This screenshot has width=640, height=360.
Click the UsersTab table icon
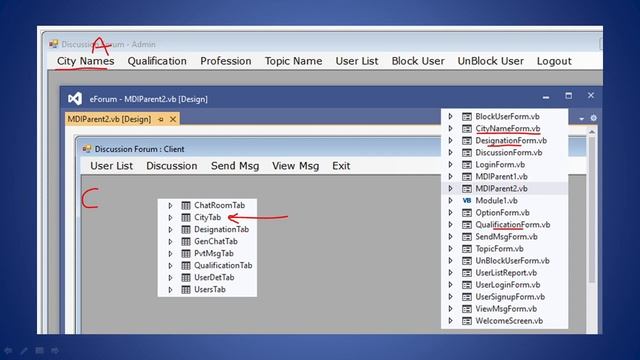coord(186,290)
